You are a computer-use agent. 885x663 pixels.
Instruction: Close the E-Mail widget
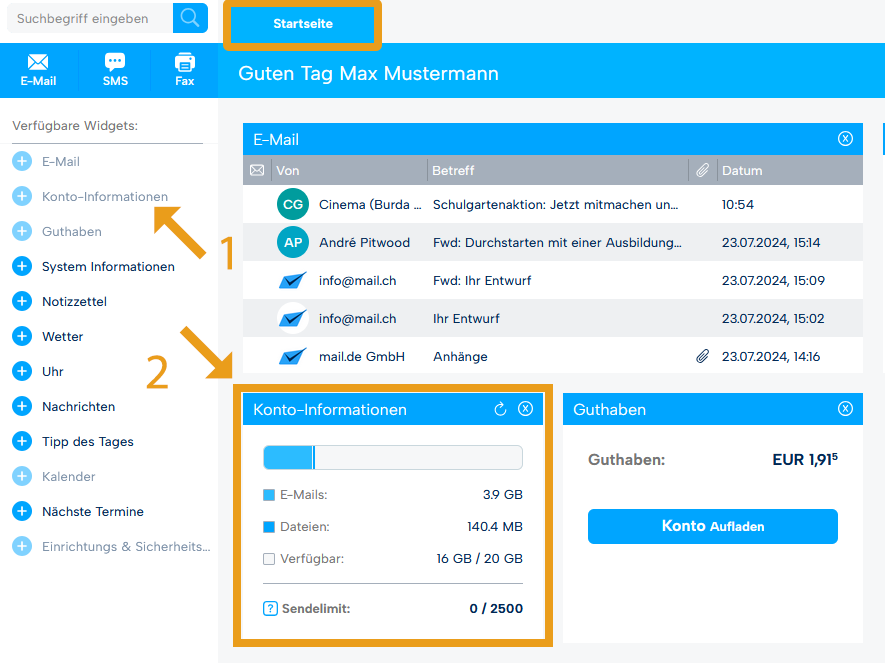tap(845, 139)
